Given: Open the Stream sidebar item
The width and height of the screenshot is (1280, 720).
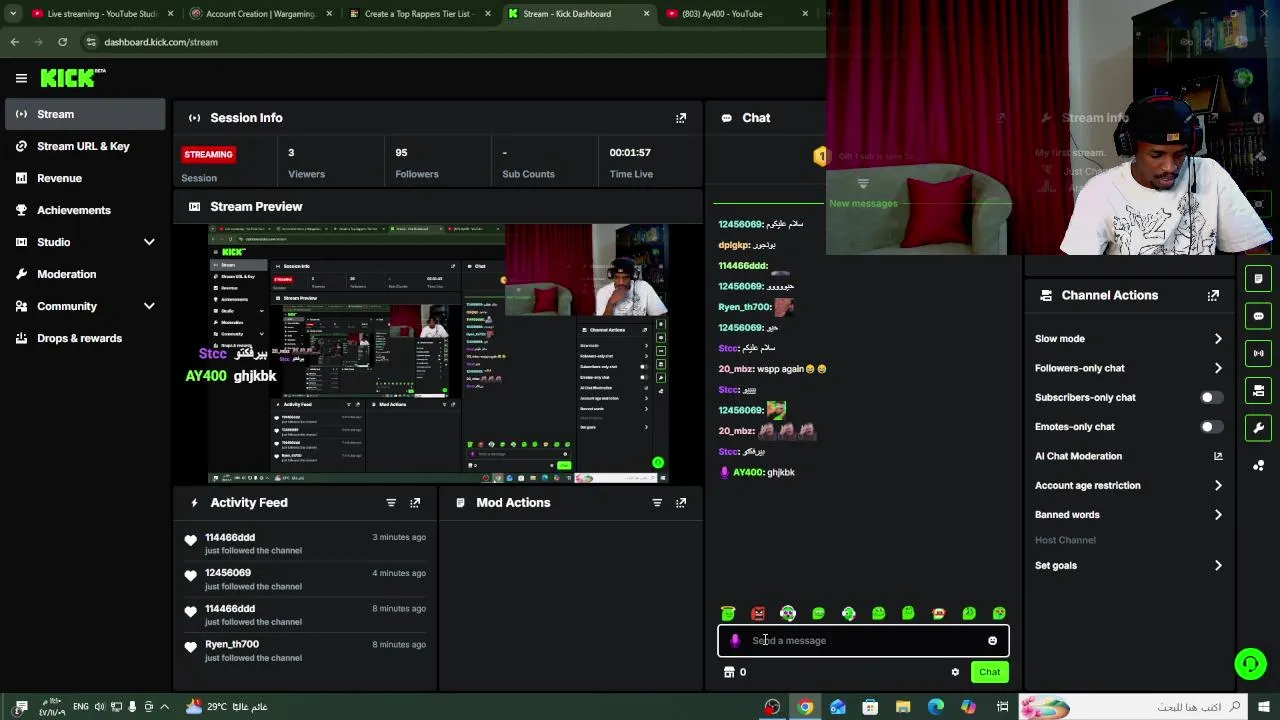Looking at the screenshot, I should click(85, 114).
